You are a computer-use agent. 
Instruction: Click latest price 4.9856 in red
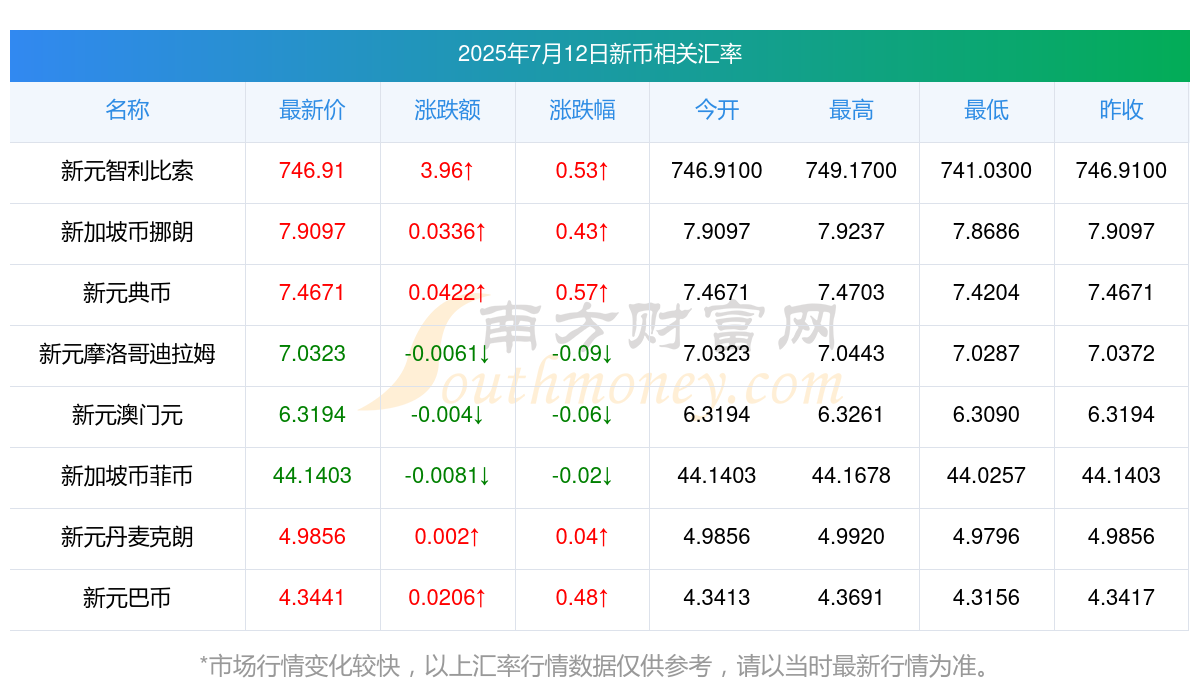pos(312,537)
